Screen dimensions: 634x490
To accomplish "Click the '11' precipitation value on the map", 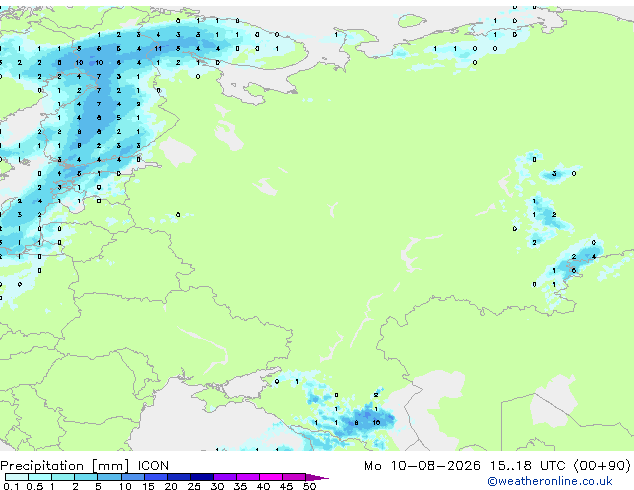I will 158,49.
